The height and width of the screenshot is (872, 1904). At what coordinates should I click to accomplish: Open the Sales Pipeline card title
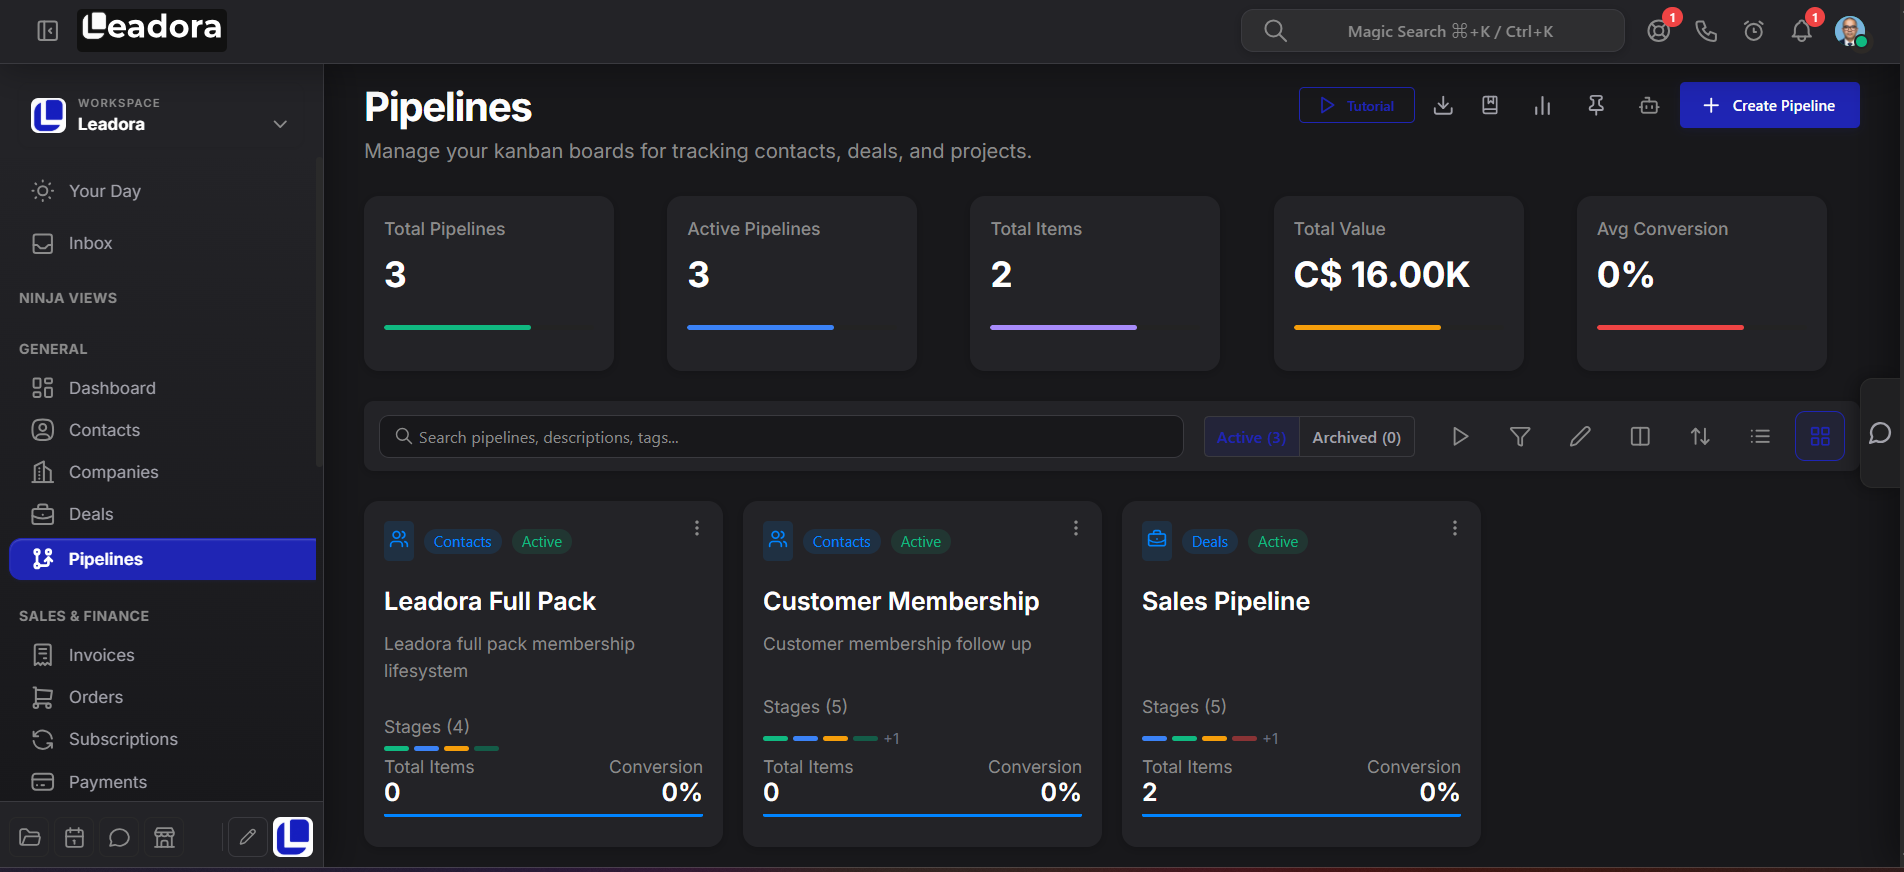click(1226, 601)
